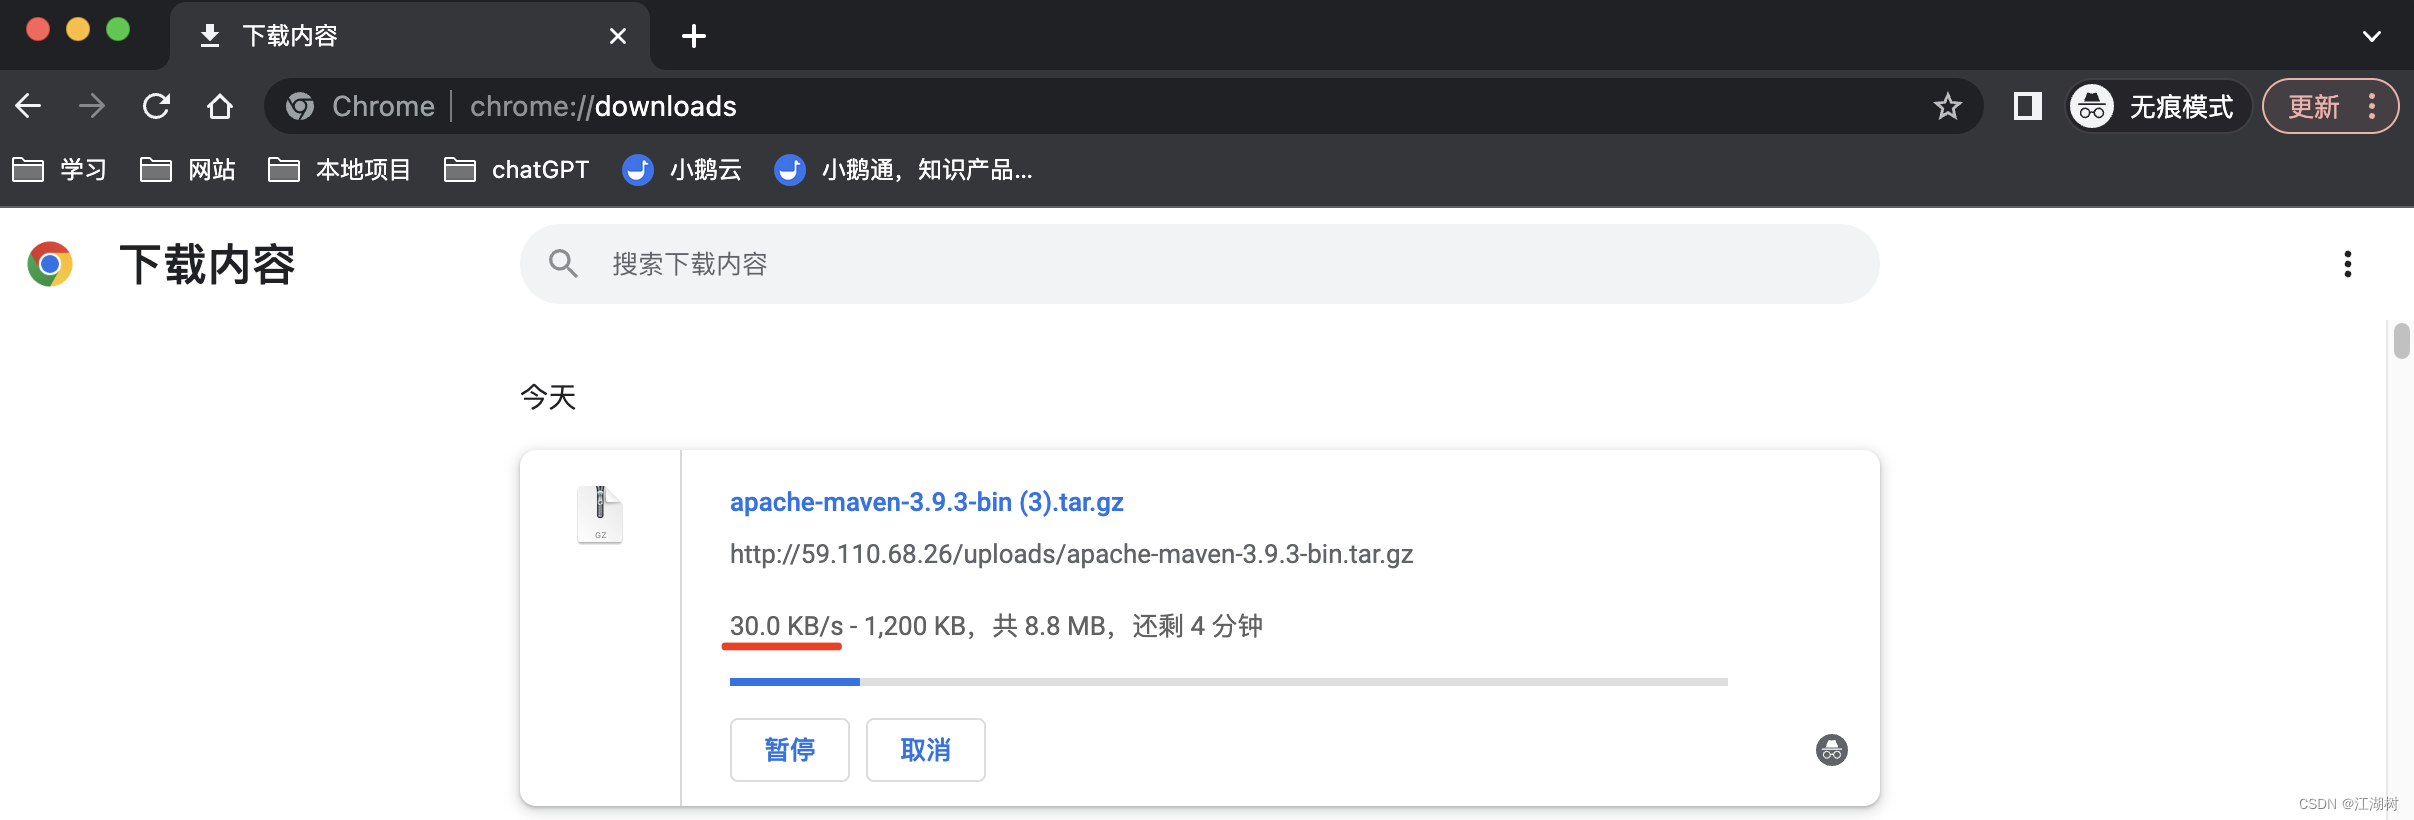Reload the downloads page
The image size is (2414, 820).
(156, 106)
